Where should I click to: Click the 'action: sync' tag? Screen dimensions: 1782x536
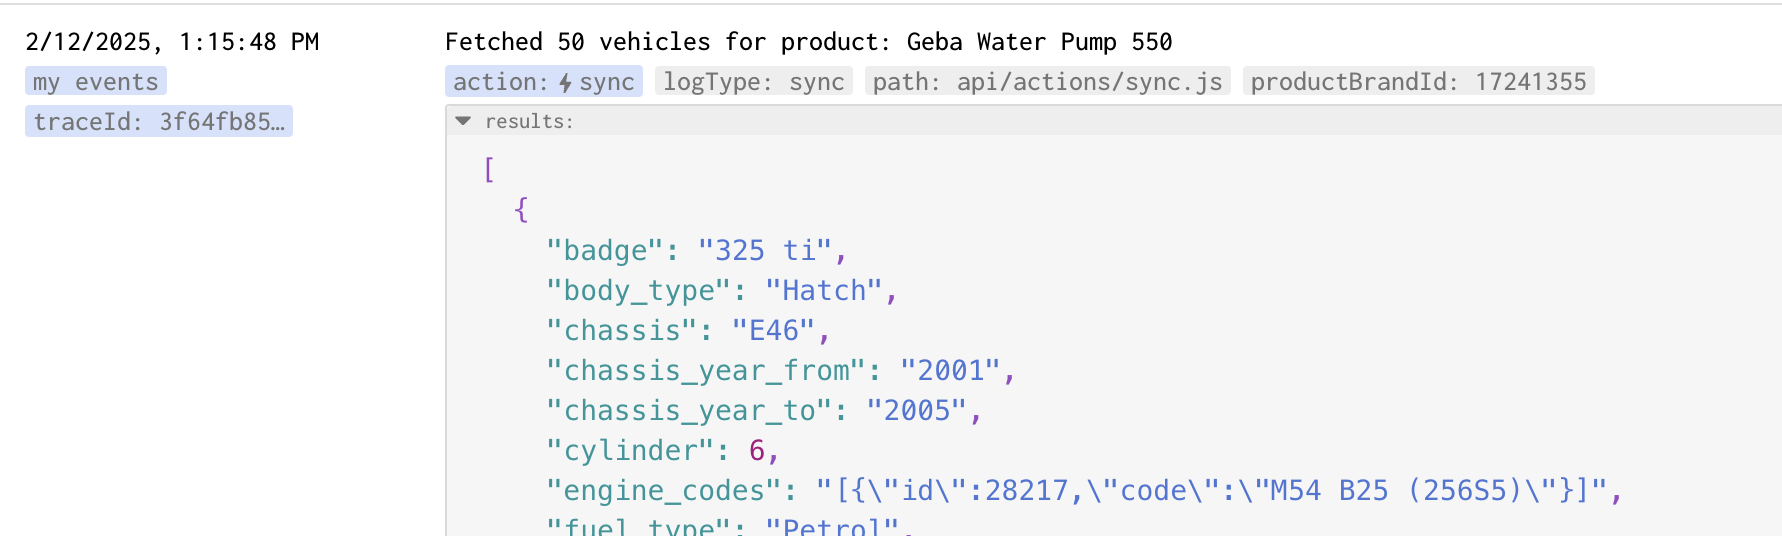coord(544,81)
